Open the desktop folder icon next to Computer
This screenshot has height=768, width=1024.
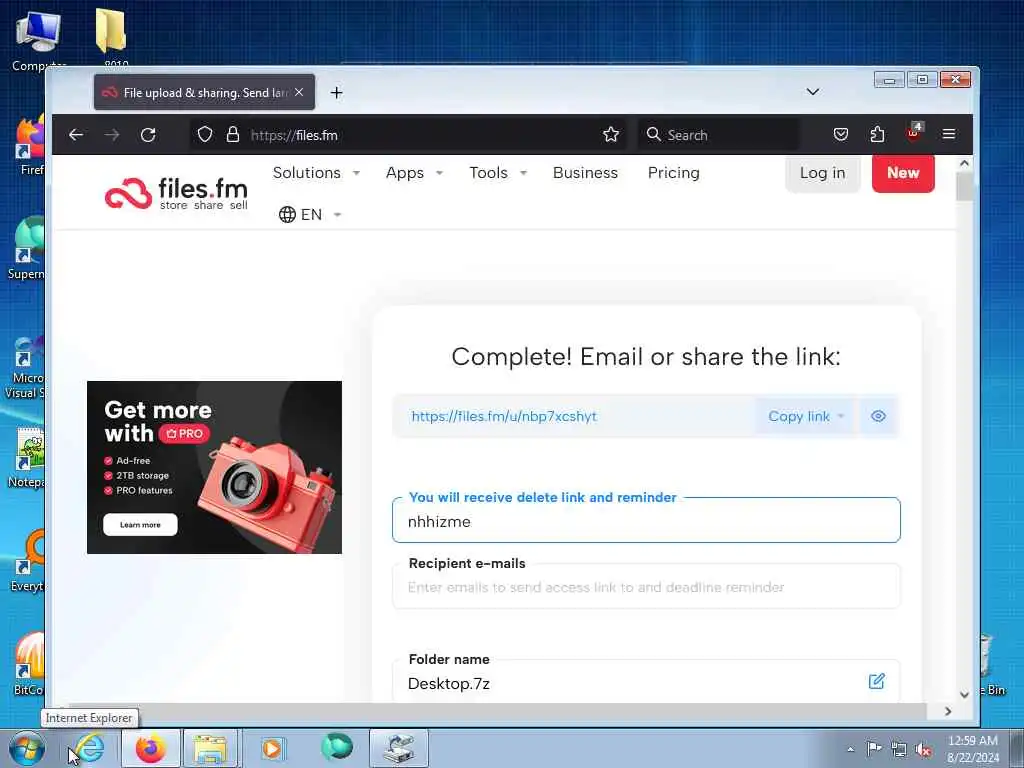[111, 38]
